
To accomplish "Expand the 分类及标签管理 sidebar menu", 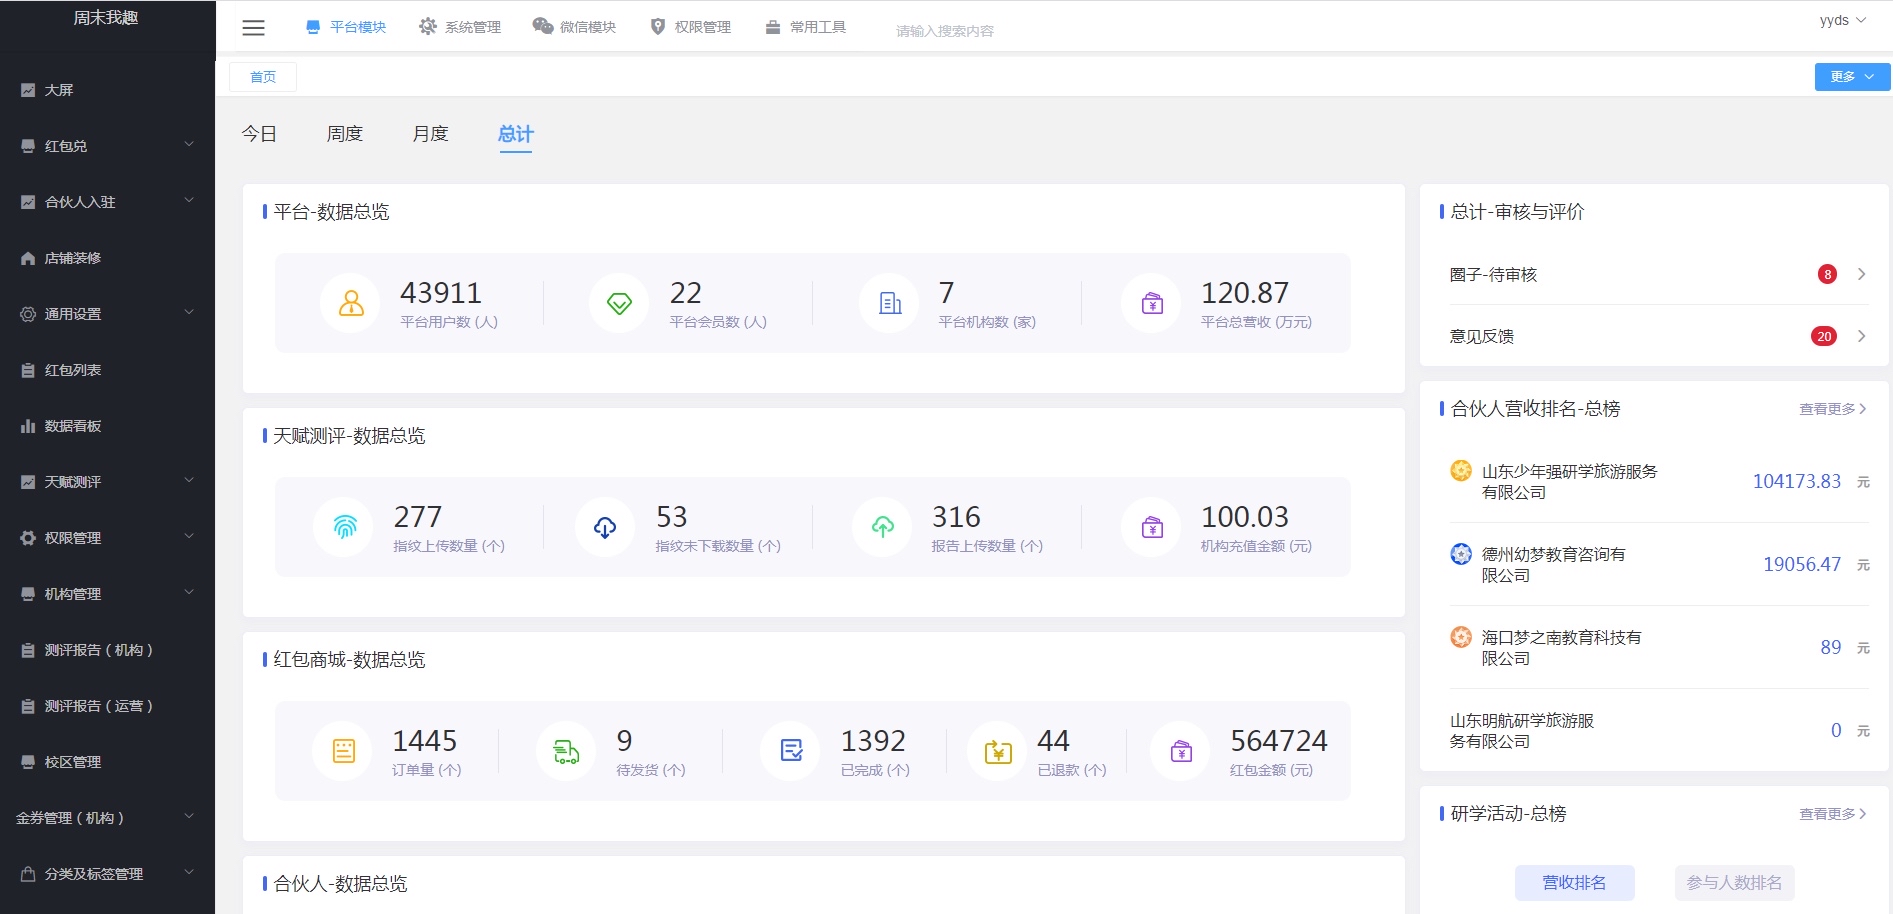I will click(107, 874).
